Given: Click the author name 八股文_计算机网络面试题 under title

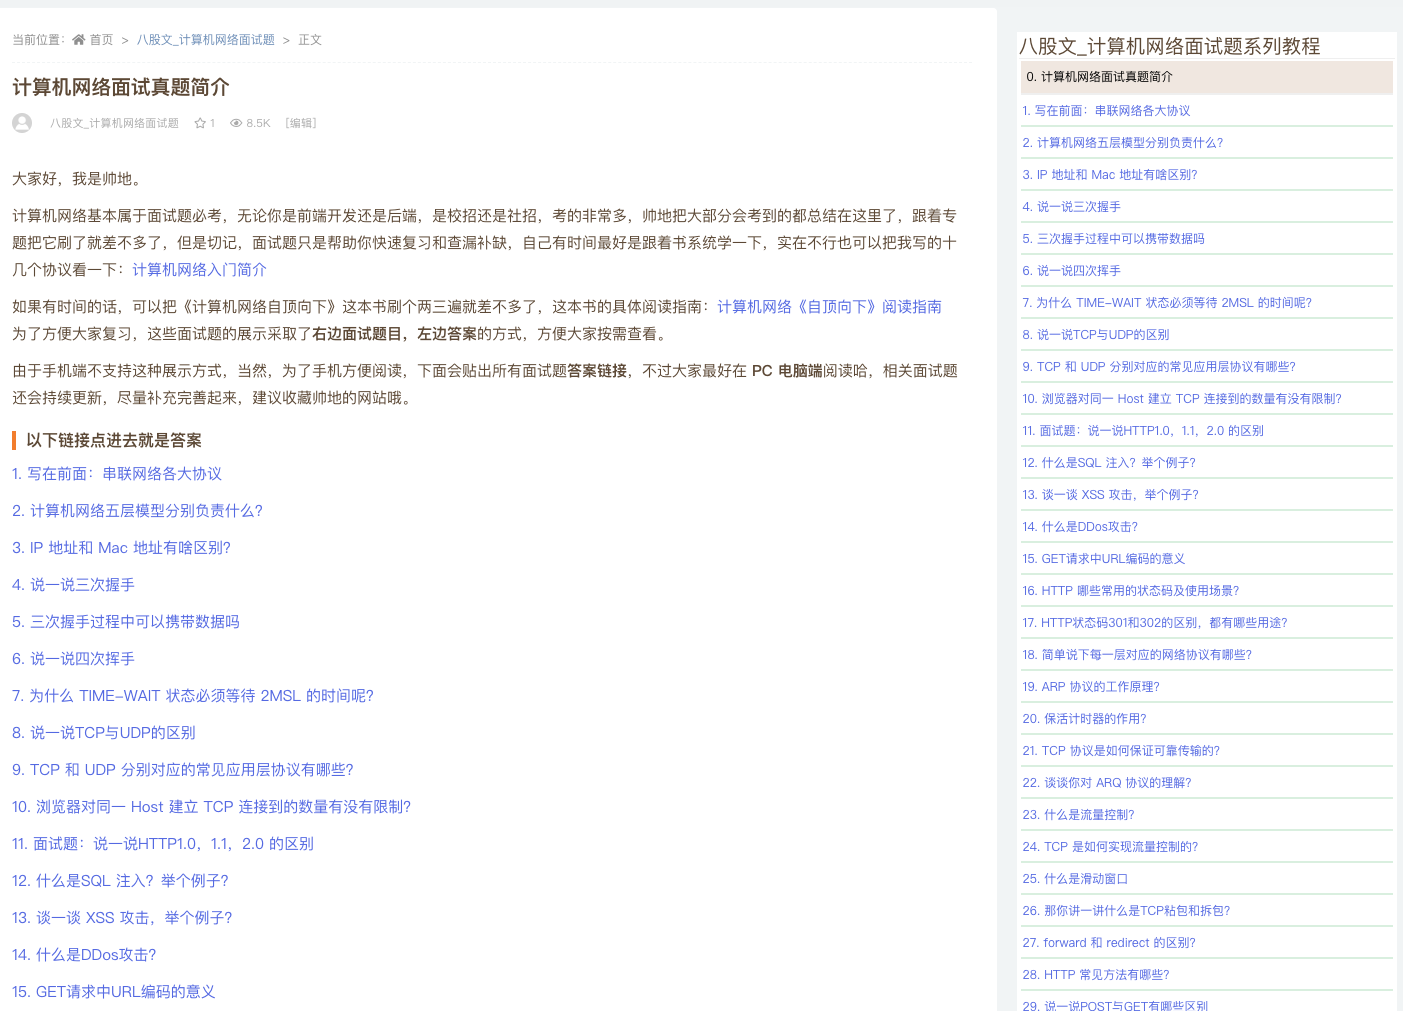Looking at the screenshot, I should coord(113,122).
